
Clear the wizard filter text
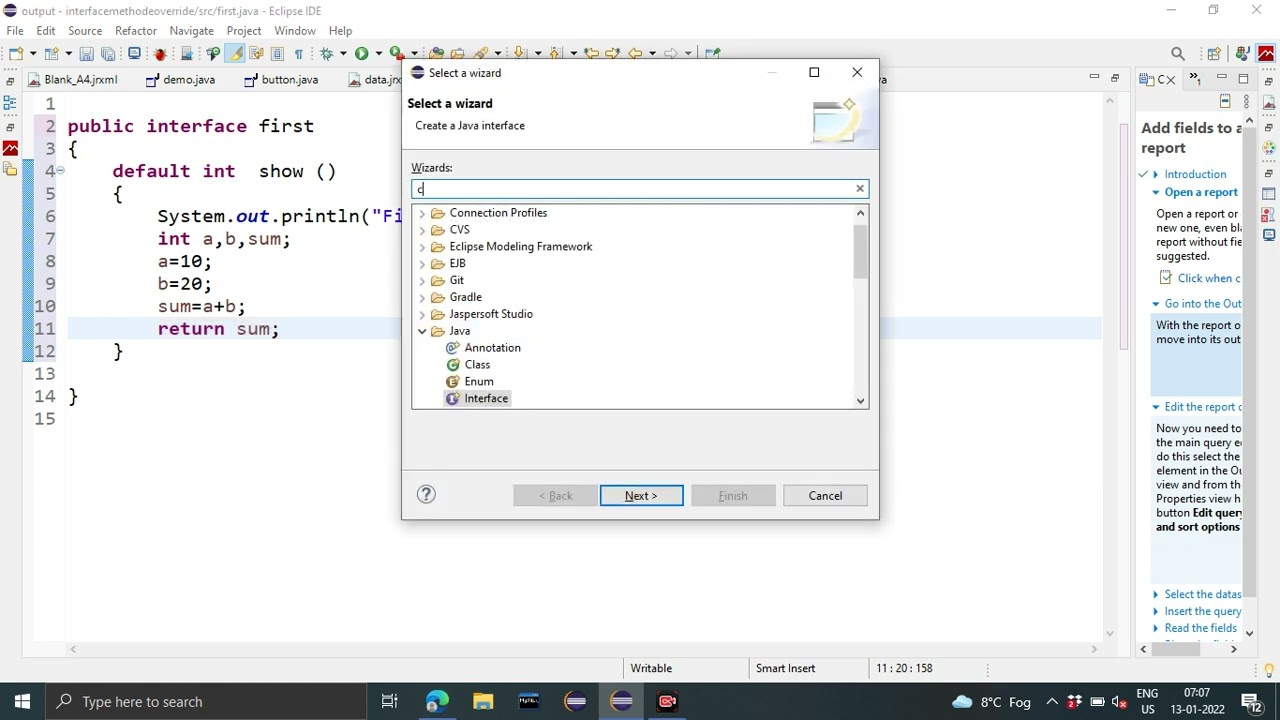click(x=859, y=189)
